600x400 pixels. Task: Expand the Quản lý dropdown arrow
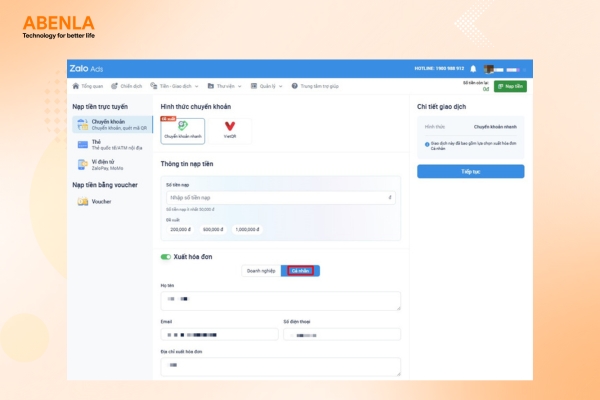281,87
